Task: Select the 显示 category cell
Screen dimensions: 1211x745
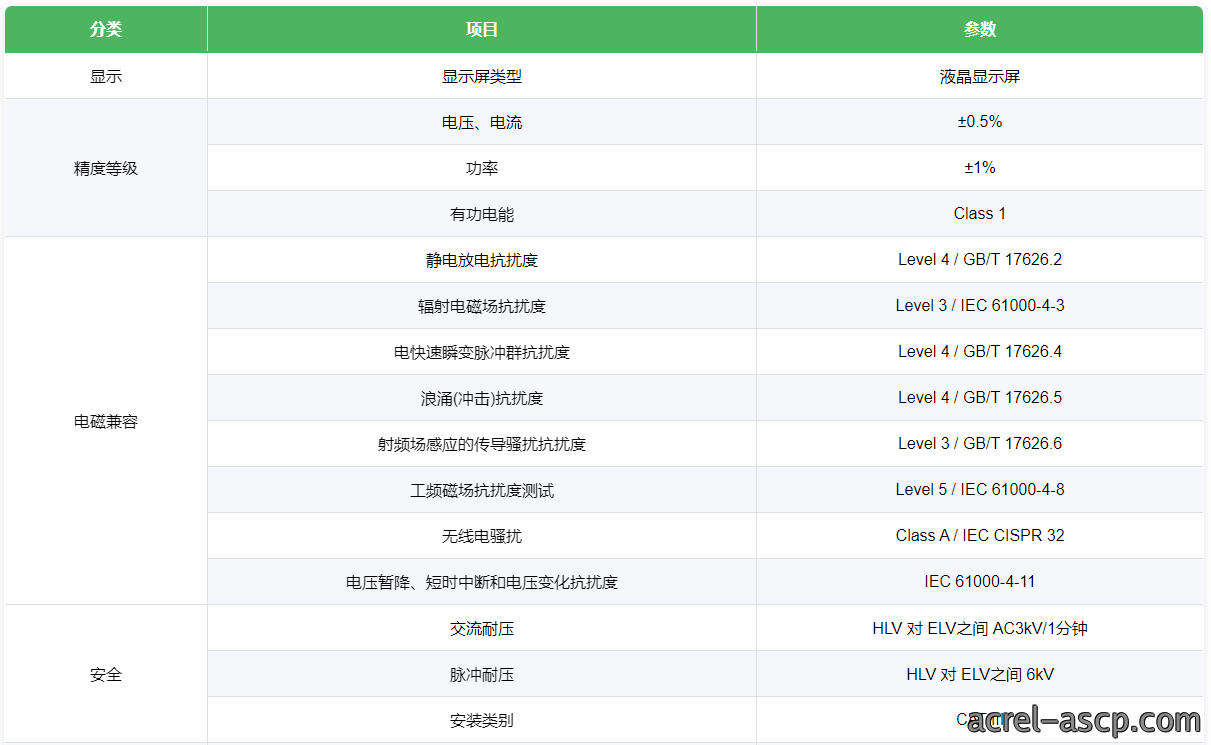Action: click(x=106, y=76)
